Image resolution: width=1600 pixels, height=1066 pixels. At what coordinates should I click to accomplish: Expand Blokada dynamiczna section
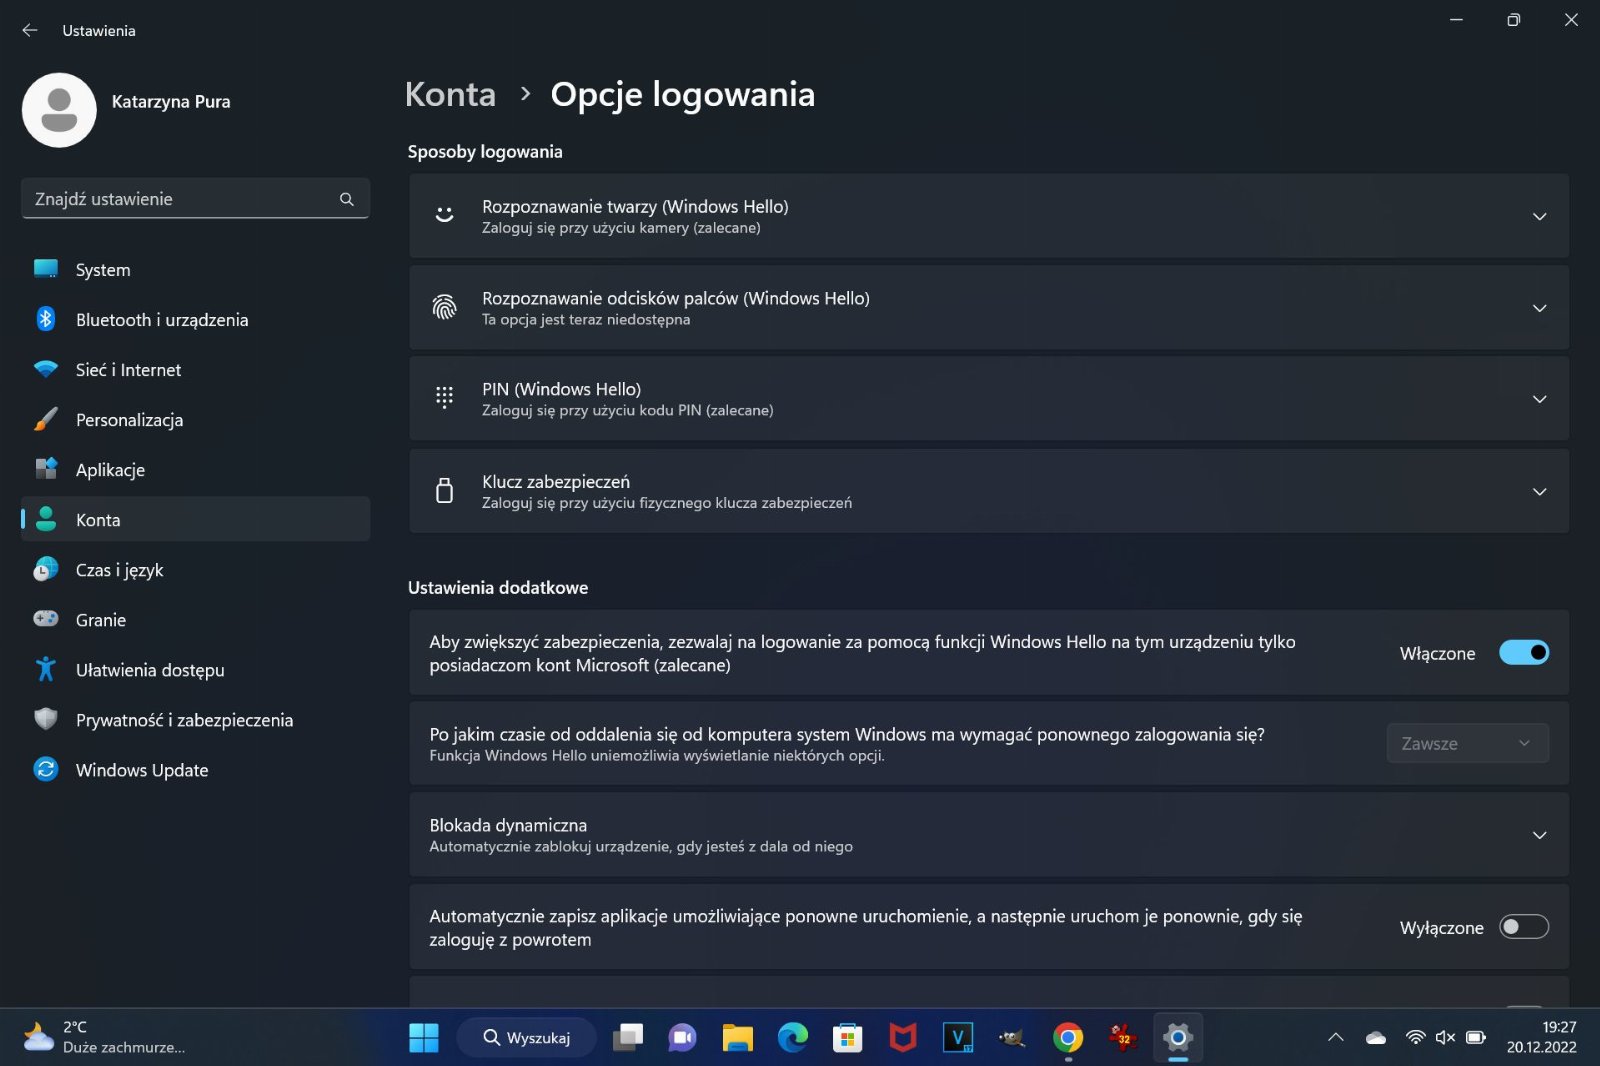pyautogui.click(x=1539, y=835)
